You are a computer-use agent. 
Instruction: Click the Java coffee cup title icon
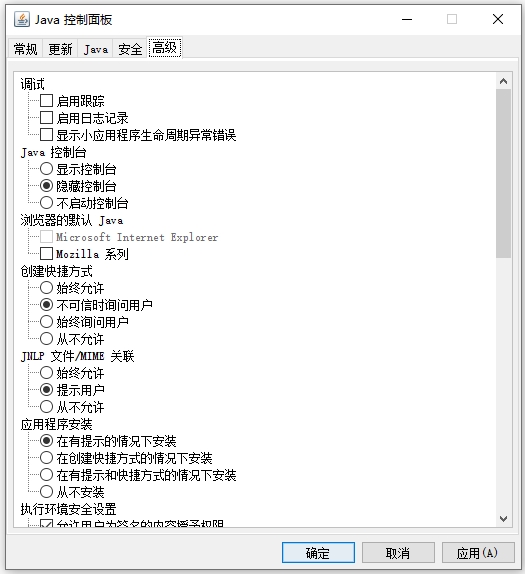click(x=22, y=19)
